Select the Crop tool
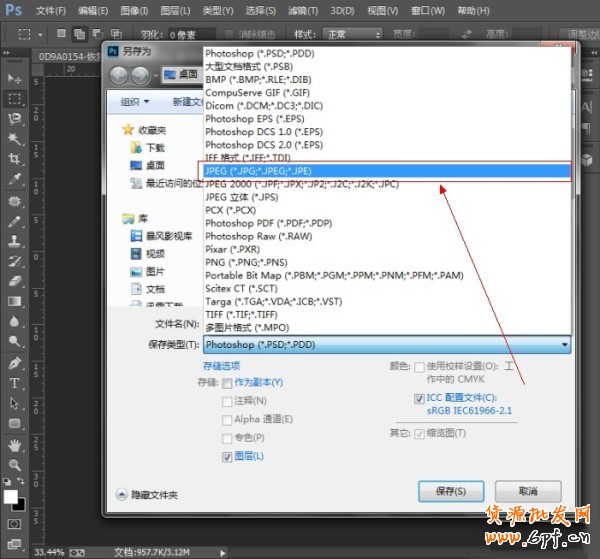This screenshot has height=559, width=600. click(15, 159)
